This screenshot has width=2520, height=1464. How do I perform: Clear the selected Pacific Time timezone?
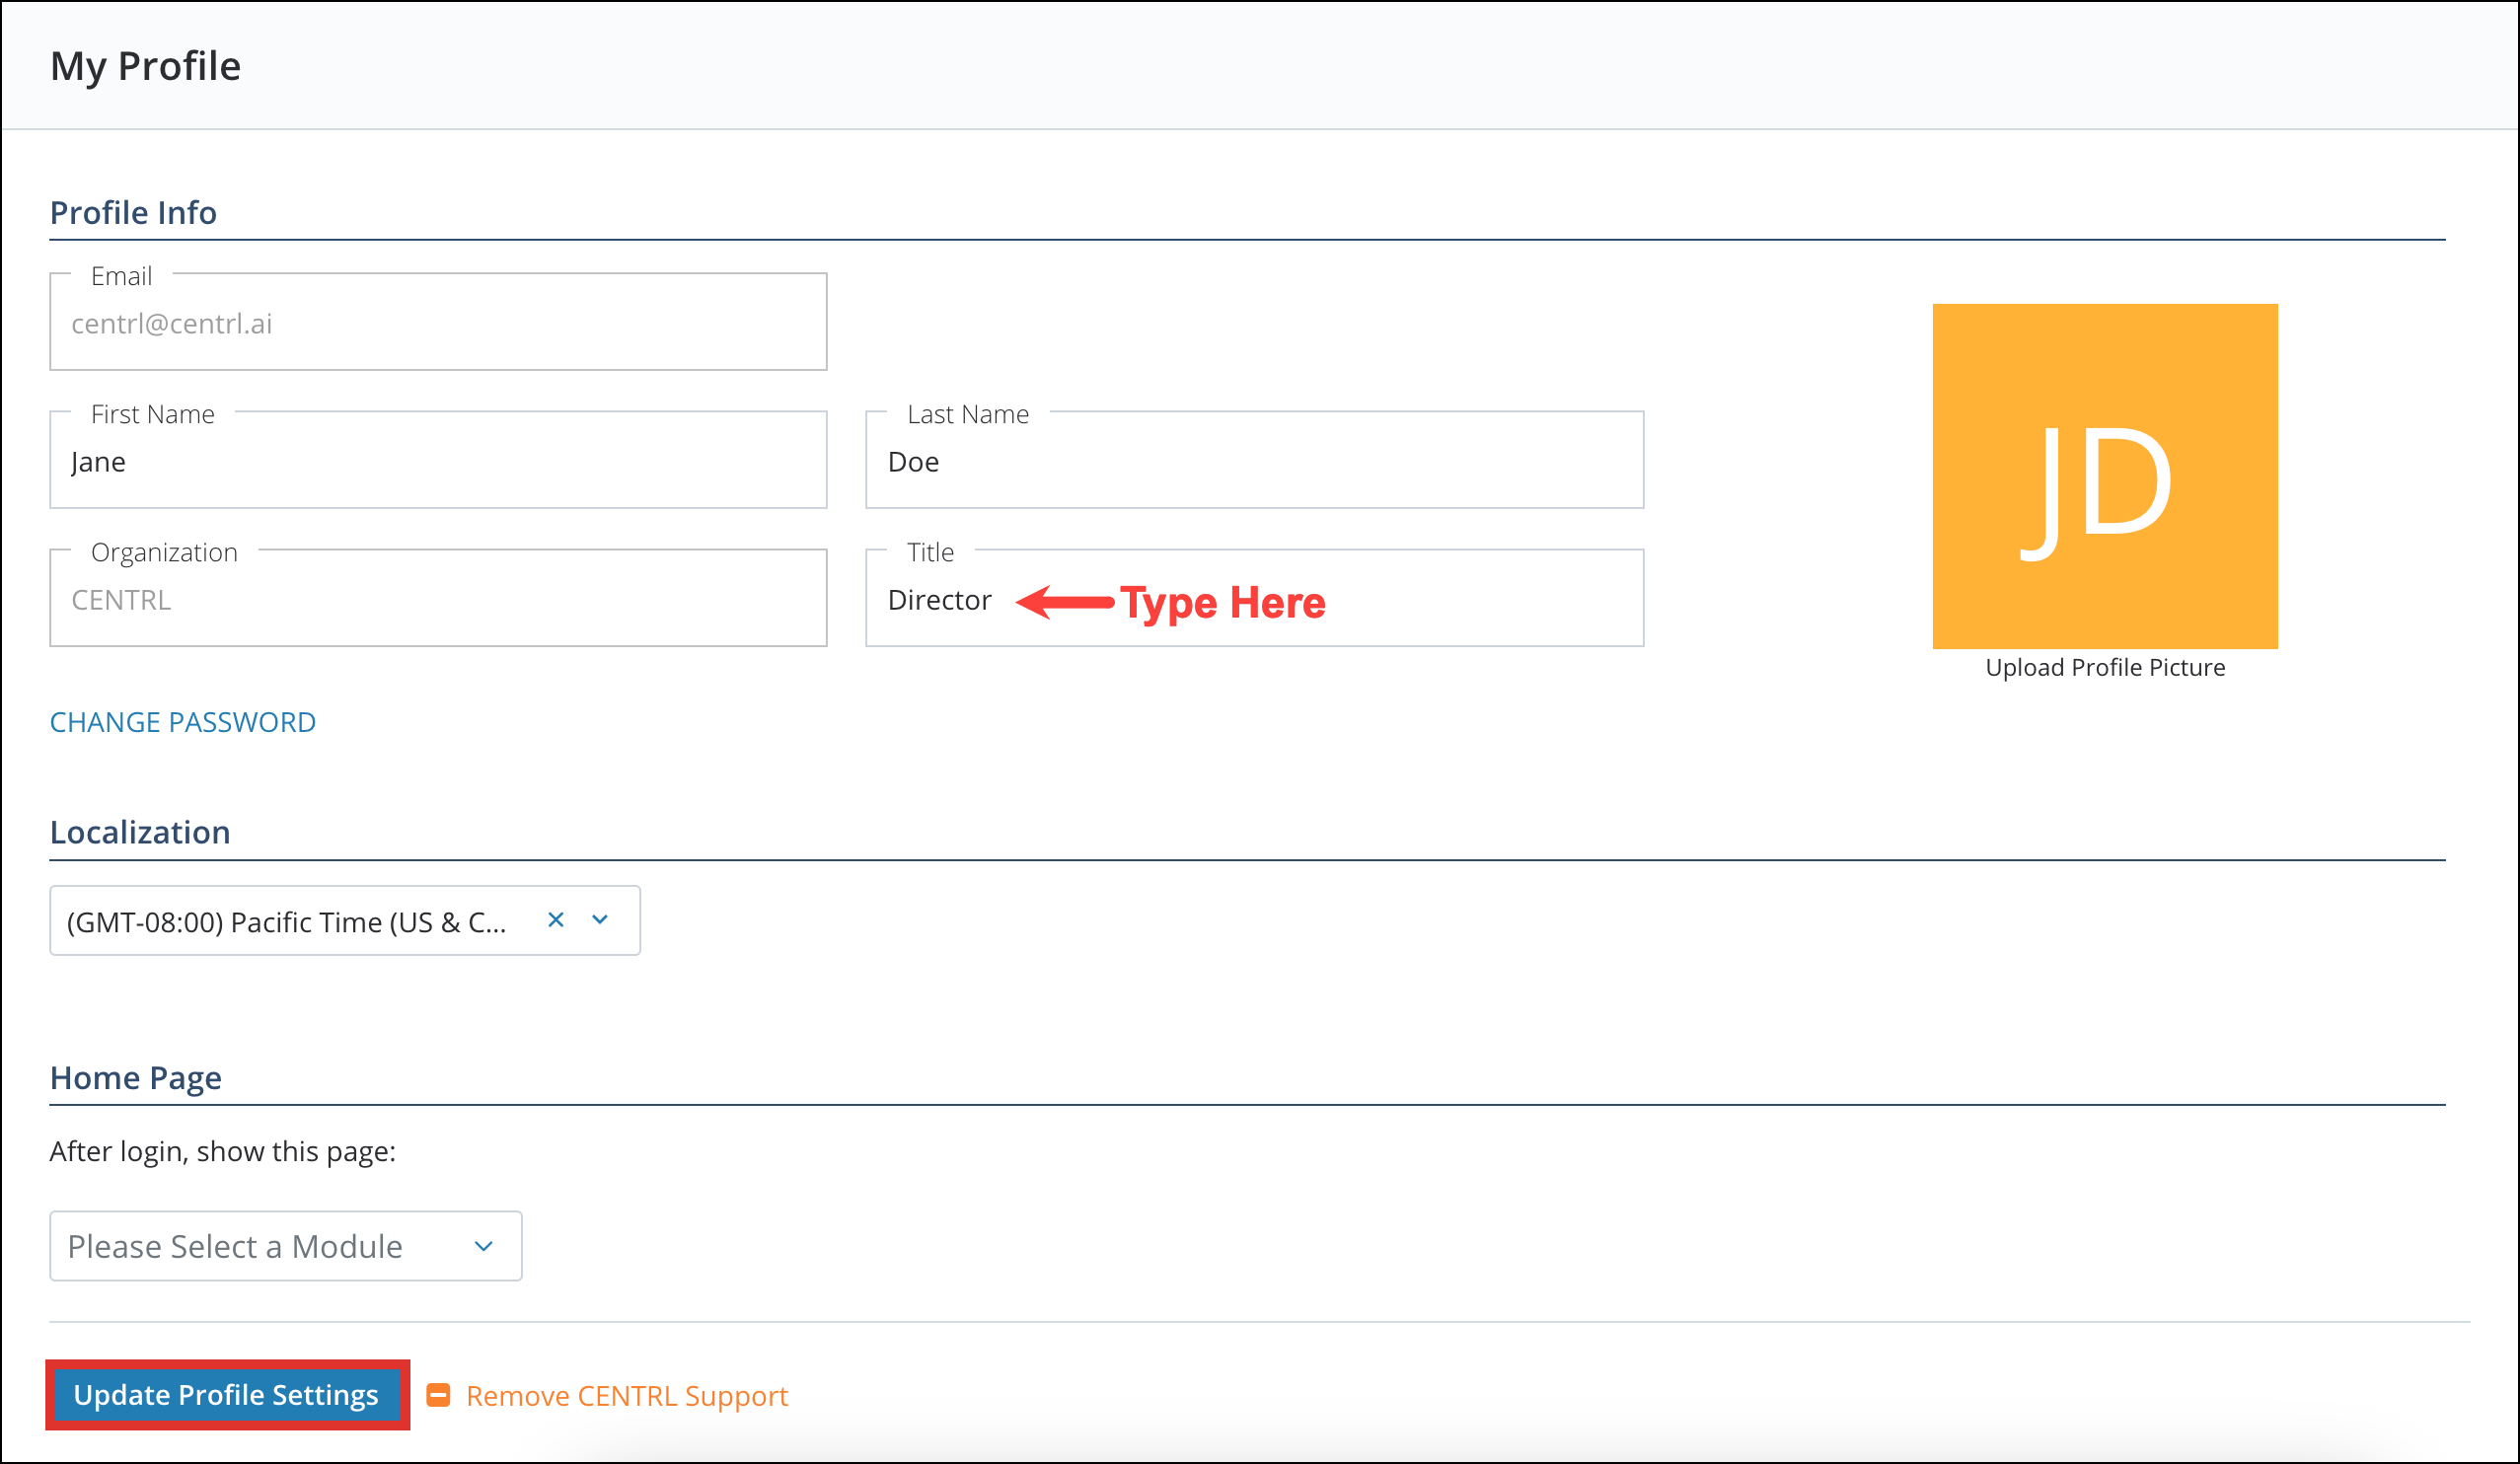[x=556, y=921]
